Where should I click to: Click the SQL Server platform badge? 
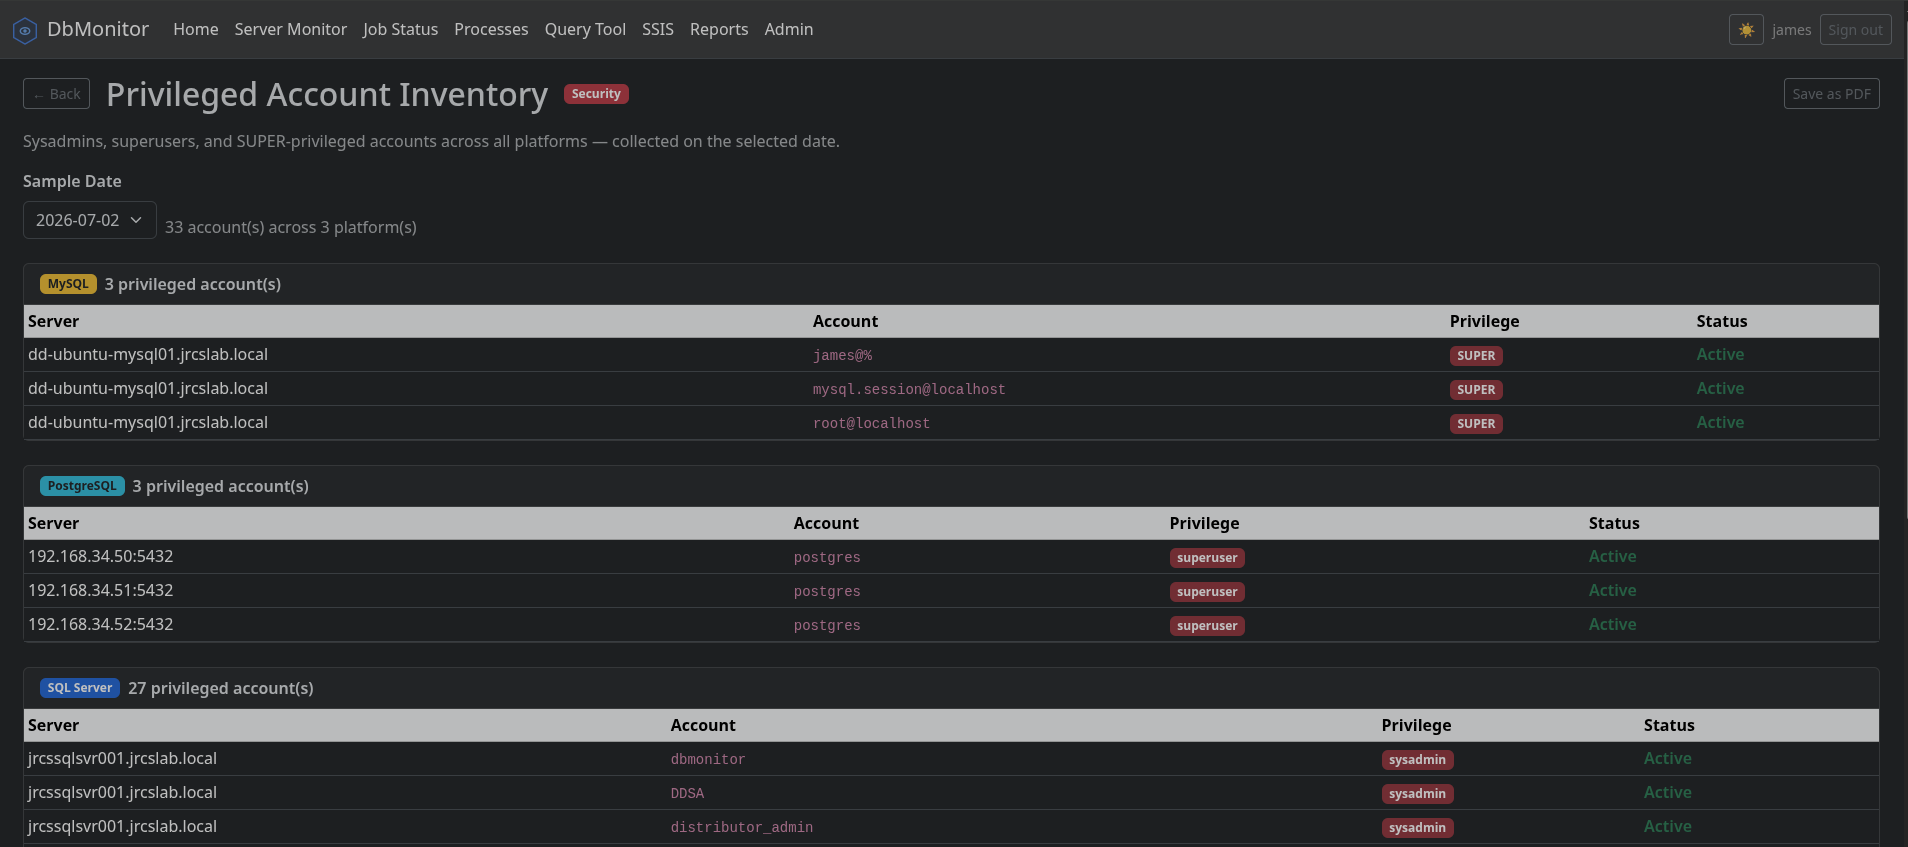tap(80, 688)
